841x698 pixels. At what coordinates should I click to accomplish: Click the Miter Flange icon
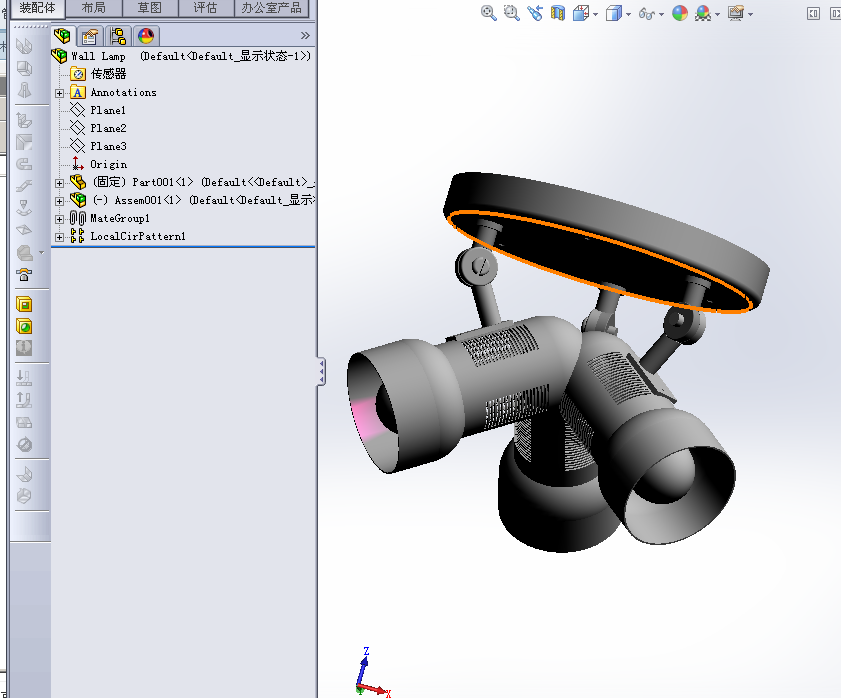pyautogui.click(x=24, y=142)
